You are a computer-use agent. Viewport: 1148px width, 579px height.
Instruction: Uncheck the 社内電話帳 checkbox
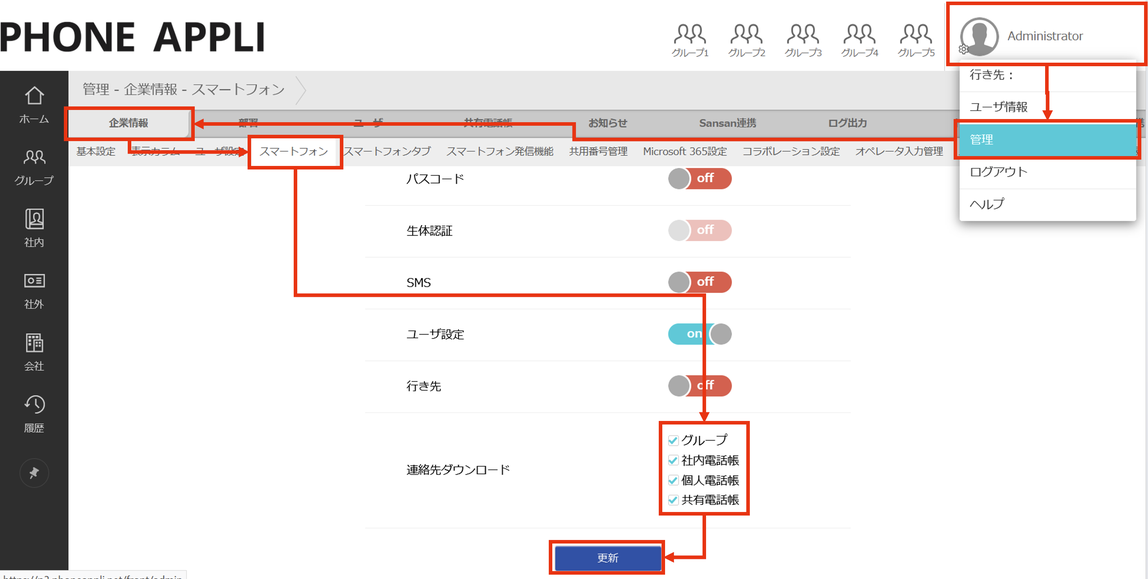[674, 461]
